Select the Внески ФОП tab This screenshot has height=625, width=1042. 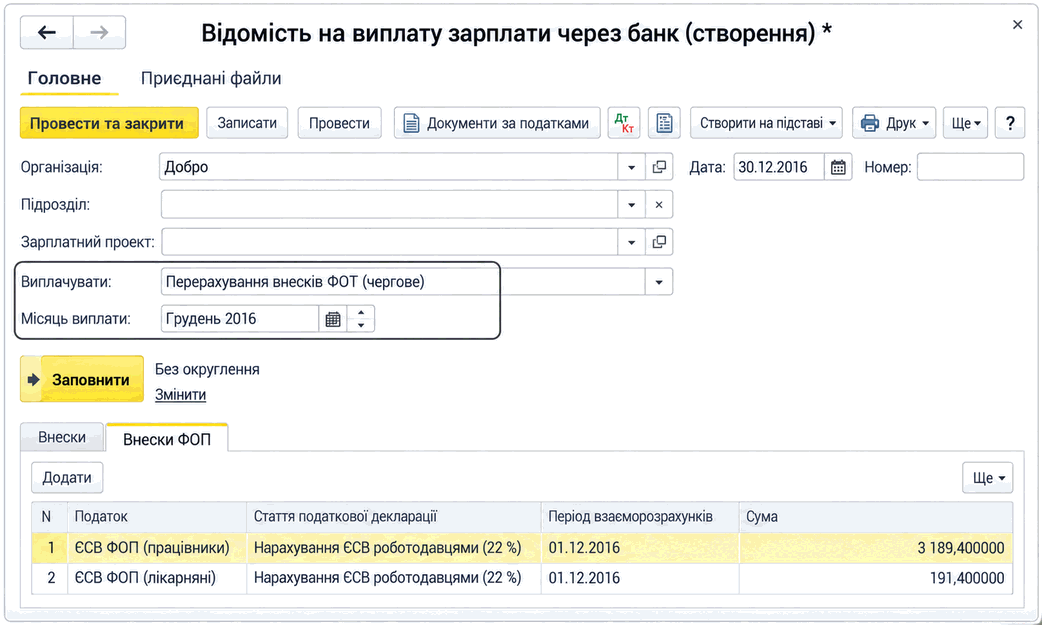[x=167, y=439]
